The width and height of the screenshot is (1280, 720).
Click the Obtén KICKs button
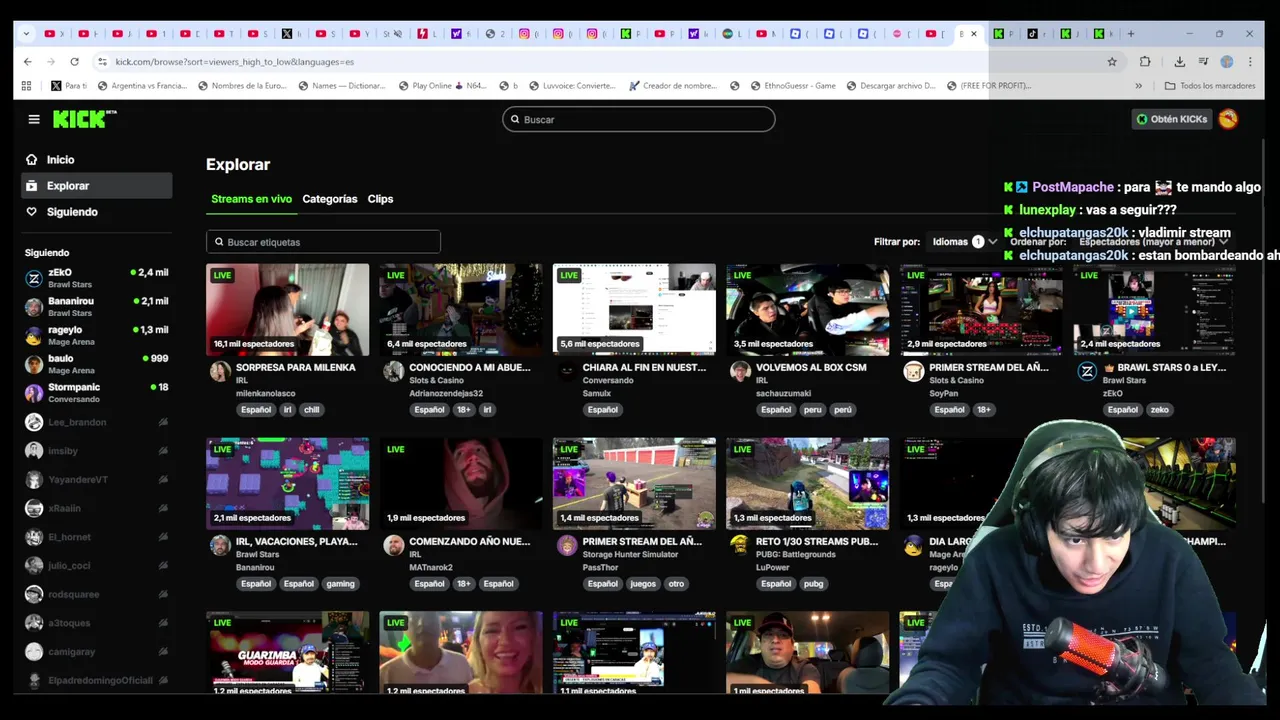click(x=1172, y=119)
